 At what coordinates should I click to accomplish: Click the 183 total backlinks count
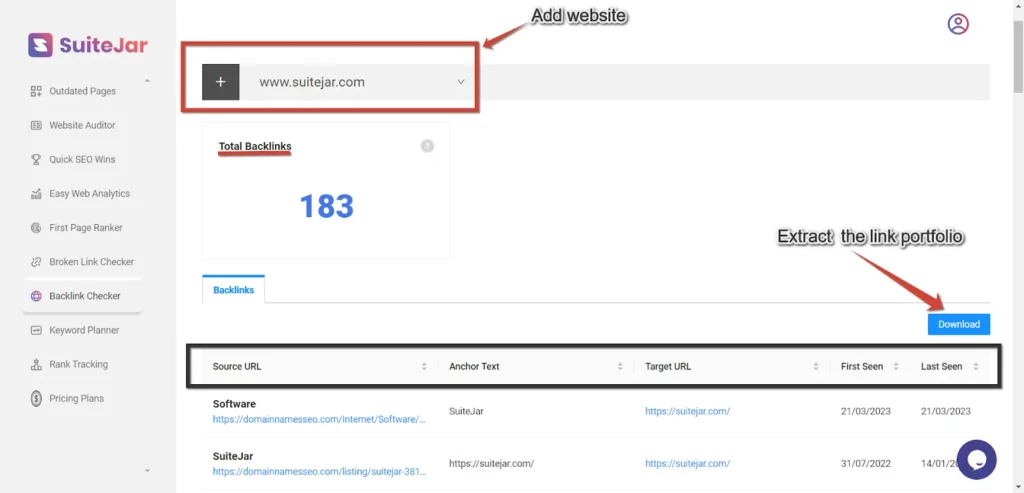pos(327,206)
